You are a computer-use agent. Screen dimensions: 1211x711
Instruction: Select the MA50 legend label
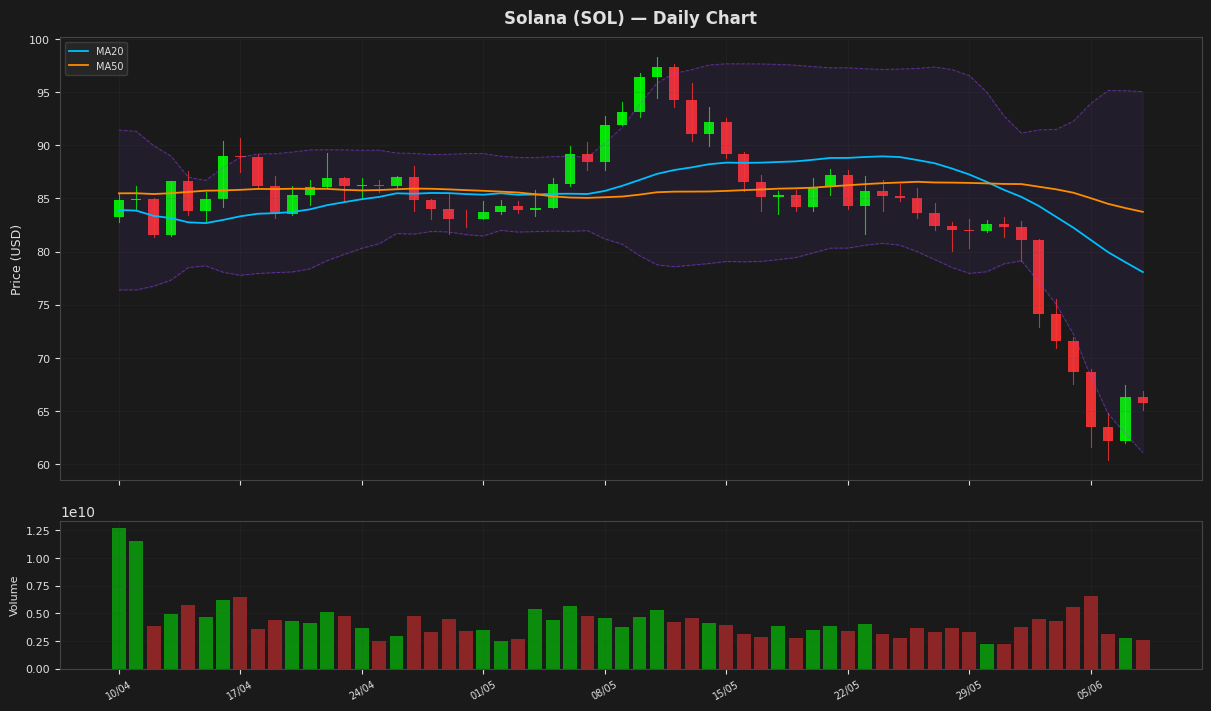[110, 67]
